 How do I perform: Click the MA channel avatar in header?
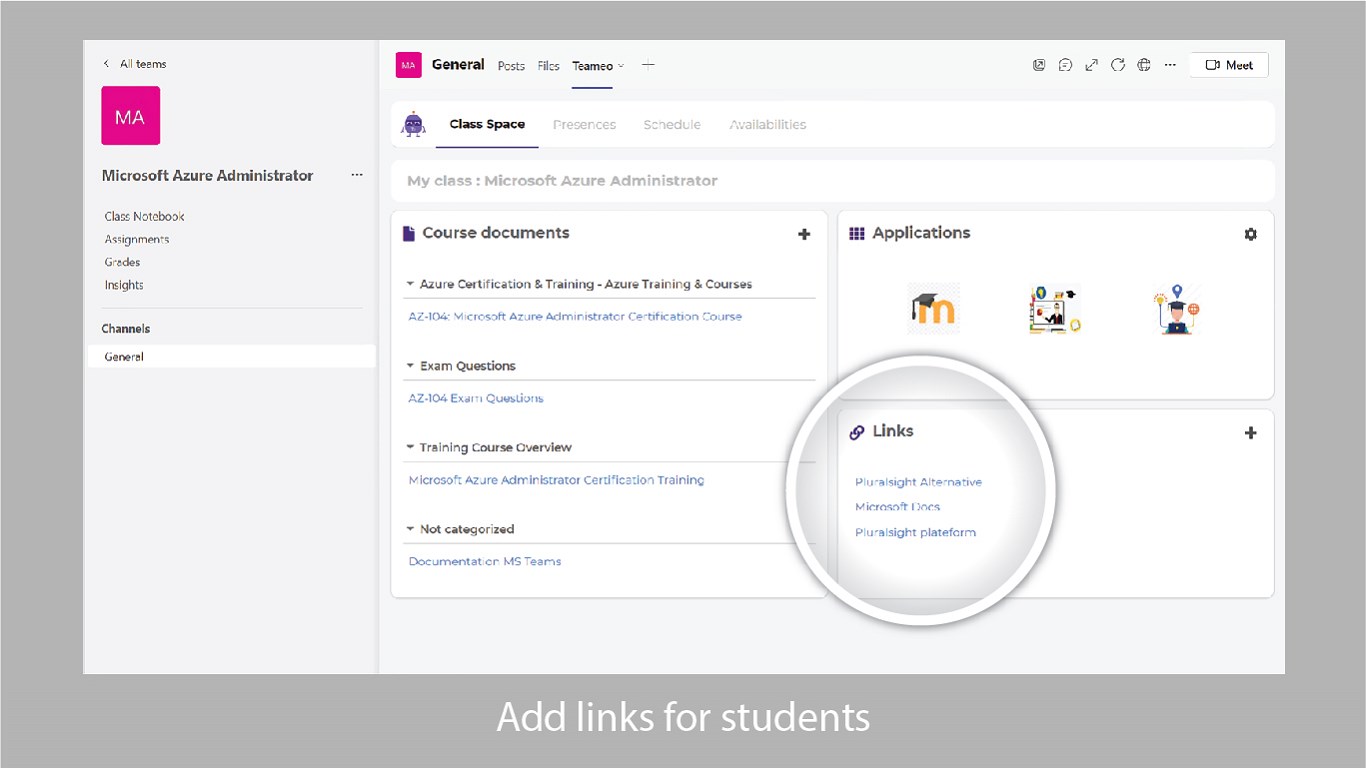coord(408,65)
